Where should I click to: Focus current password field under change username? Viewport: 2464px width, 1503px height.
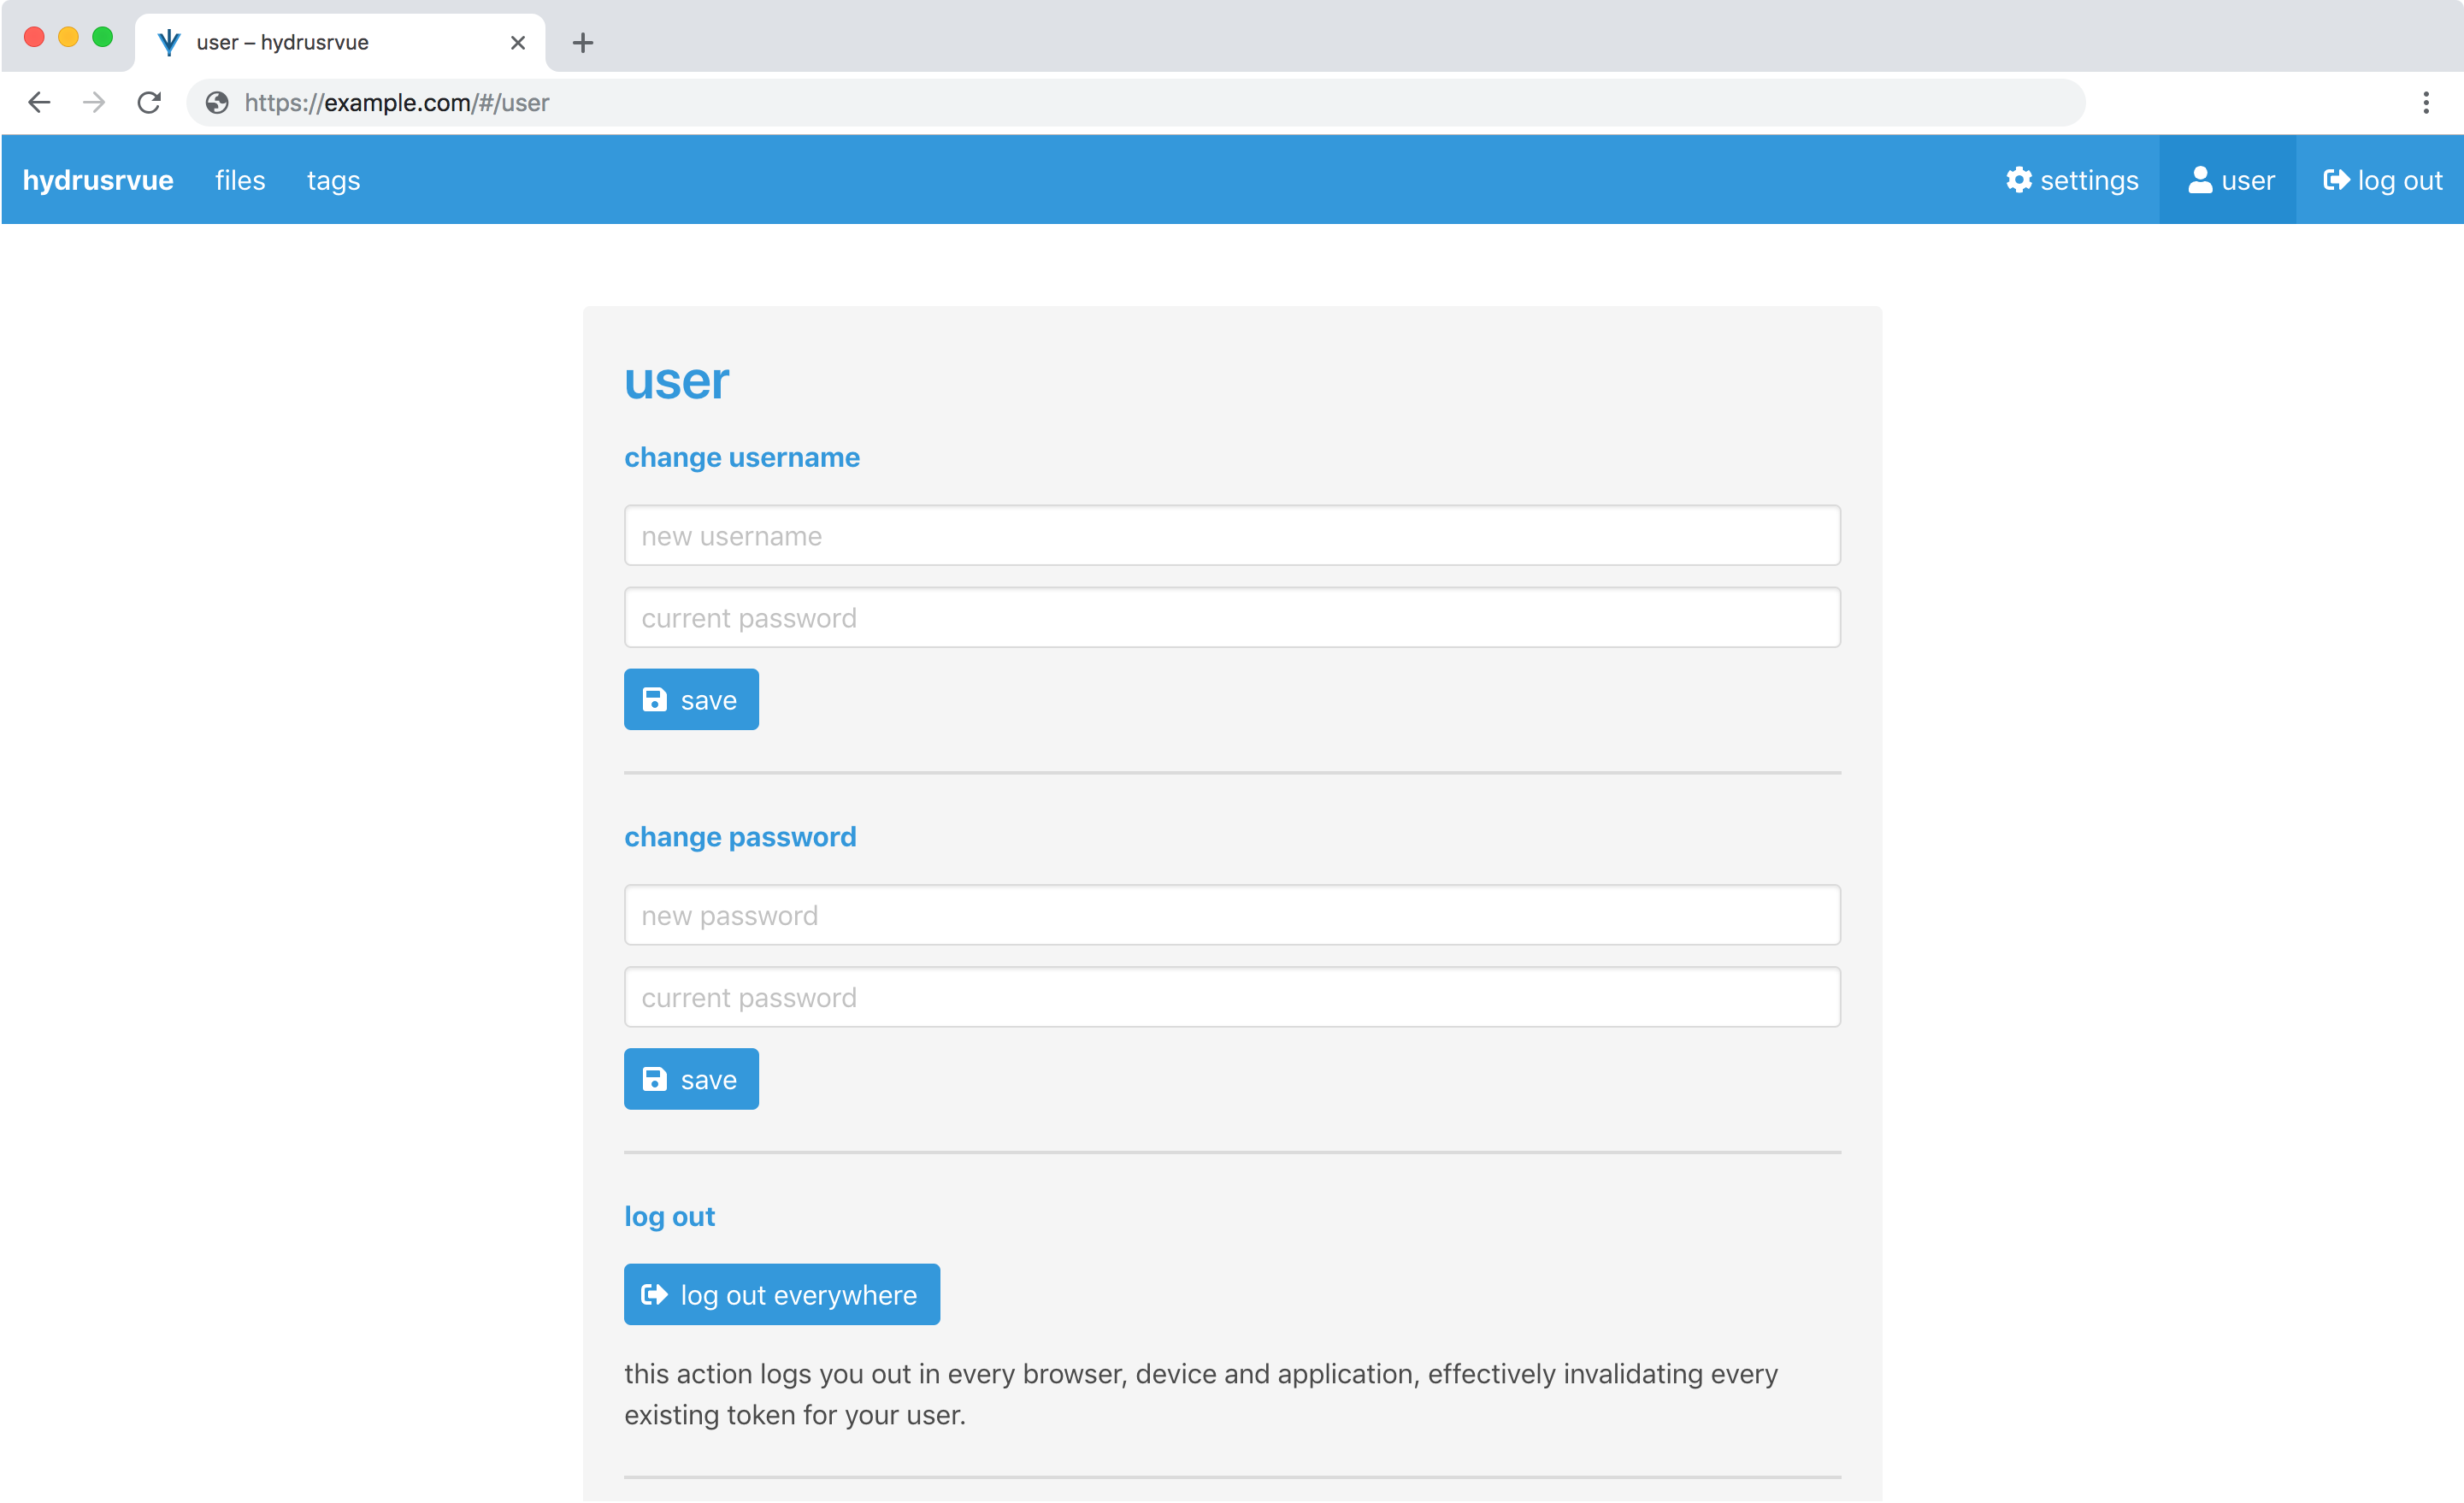click(x=1232, y=618)
